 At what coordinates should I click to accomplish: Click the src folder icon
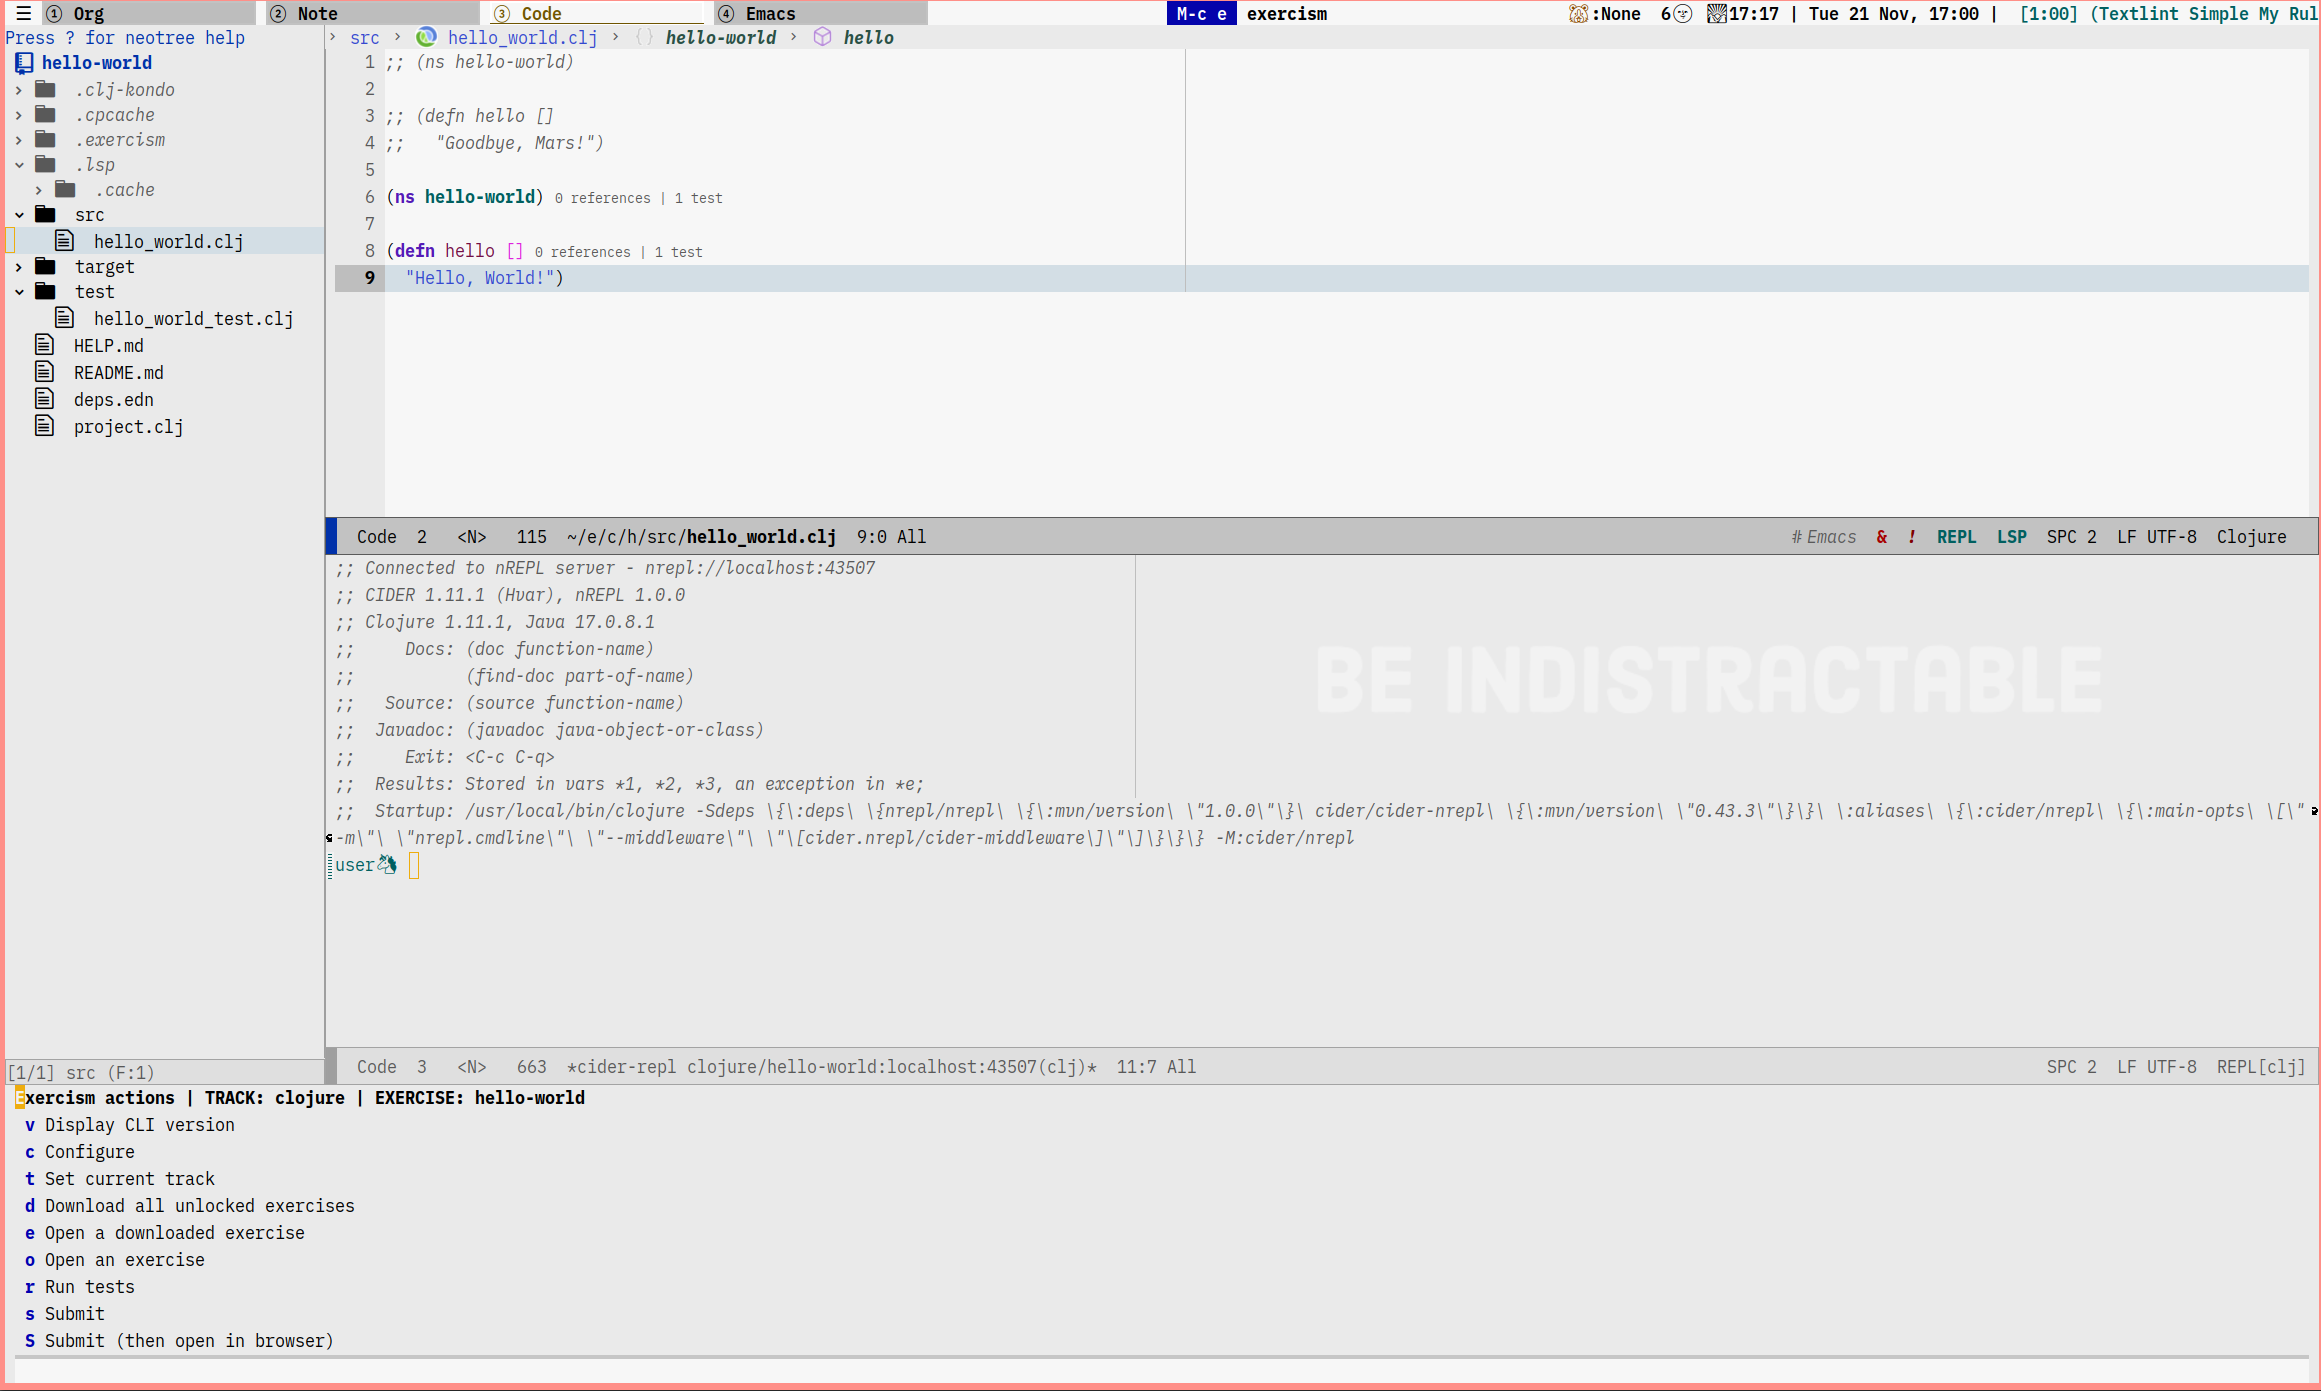pyautogui.click(x=45, y=214)
